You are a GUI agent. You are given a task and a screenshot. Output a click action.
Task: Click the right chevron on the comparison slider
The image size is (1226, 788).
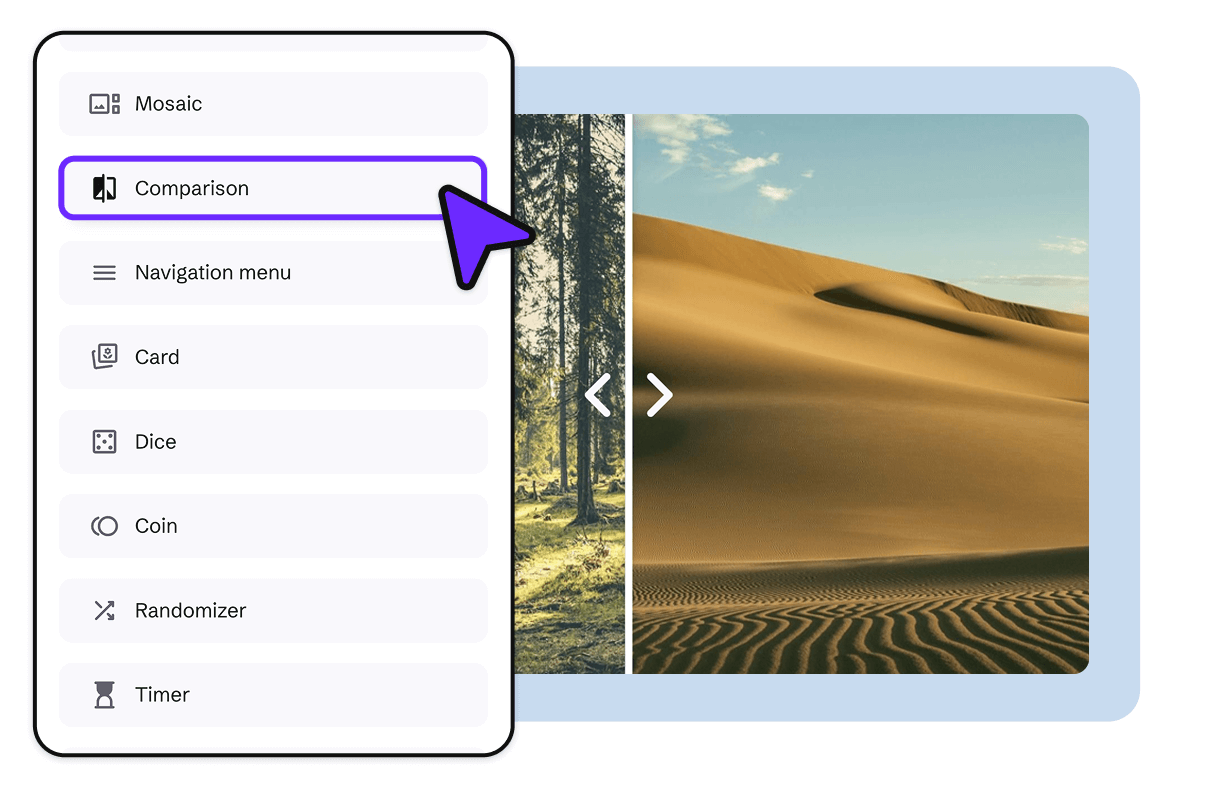[660, 395]
